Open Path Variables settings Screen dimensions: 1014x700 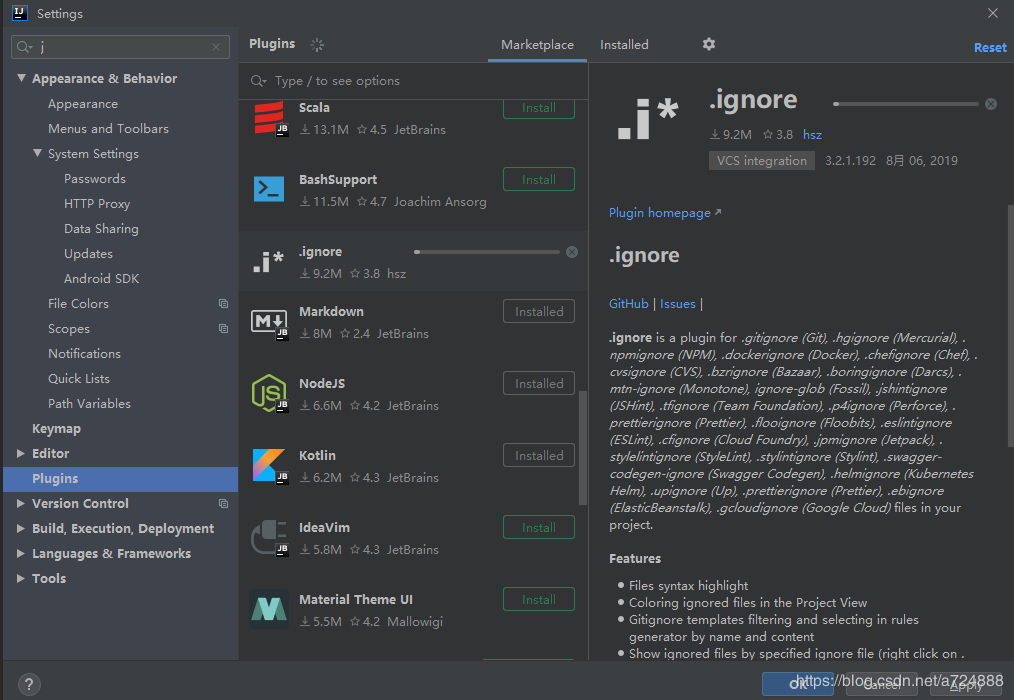coord(89,404)
